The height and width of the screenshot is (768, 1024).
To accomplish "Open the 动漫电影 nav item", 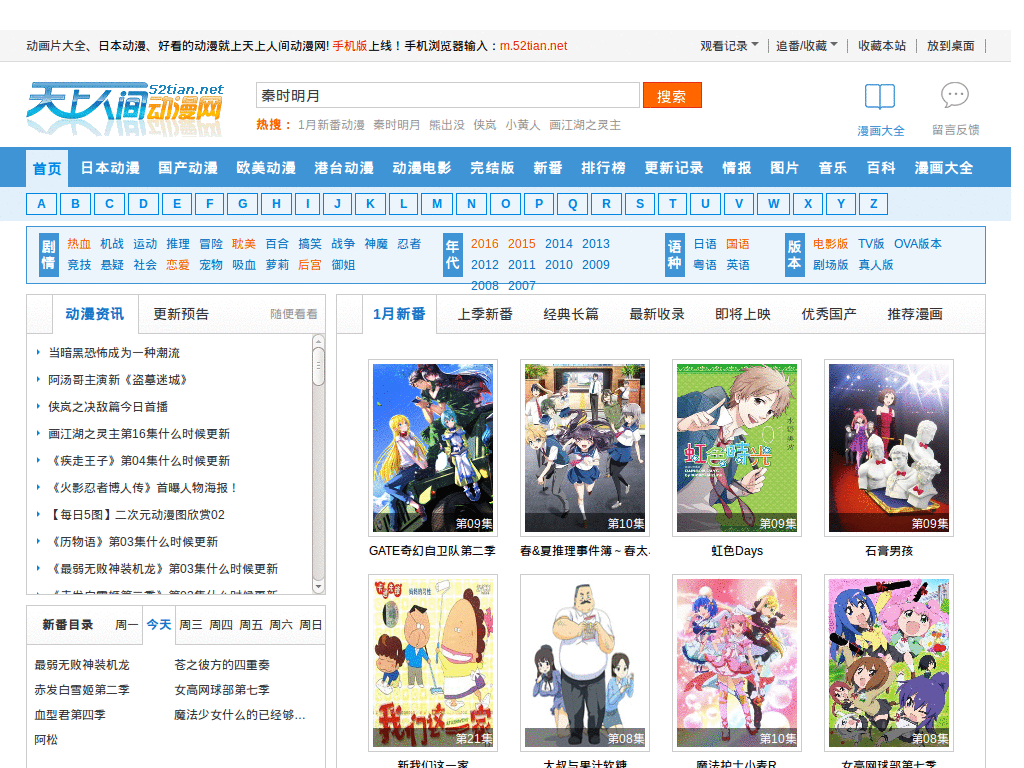I will pyautogui.click(x=422, y=168).
